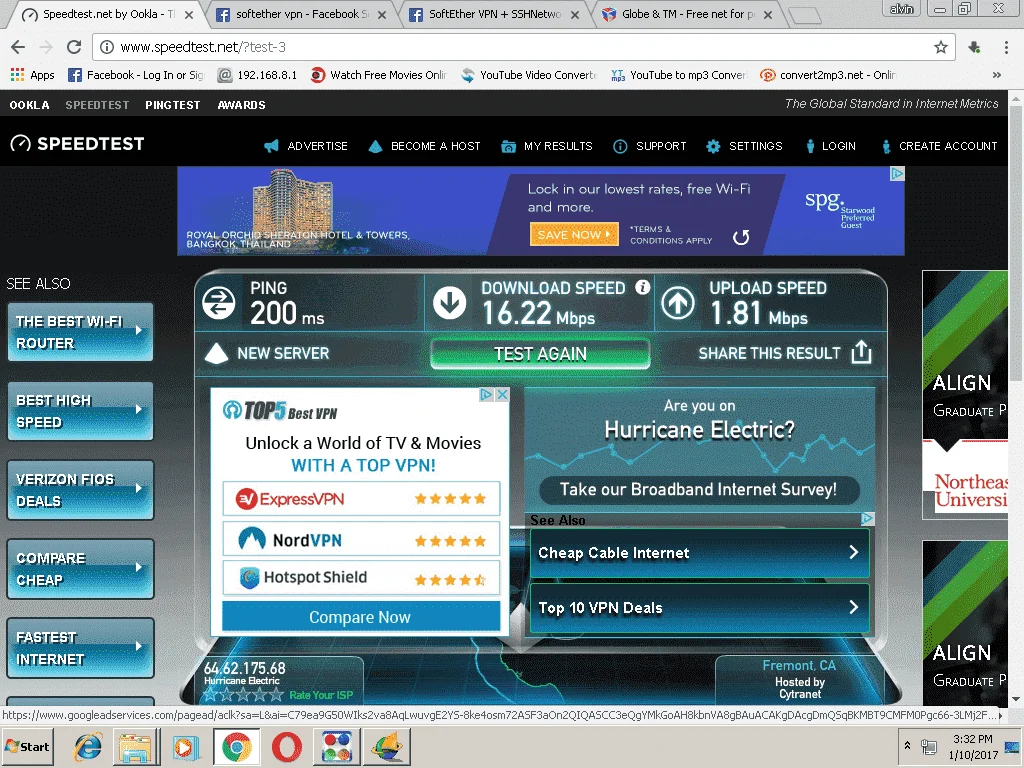Click the Compare Now button
Viewport: 1024px width, 768px height.
click(360, 617)
